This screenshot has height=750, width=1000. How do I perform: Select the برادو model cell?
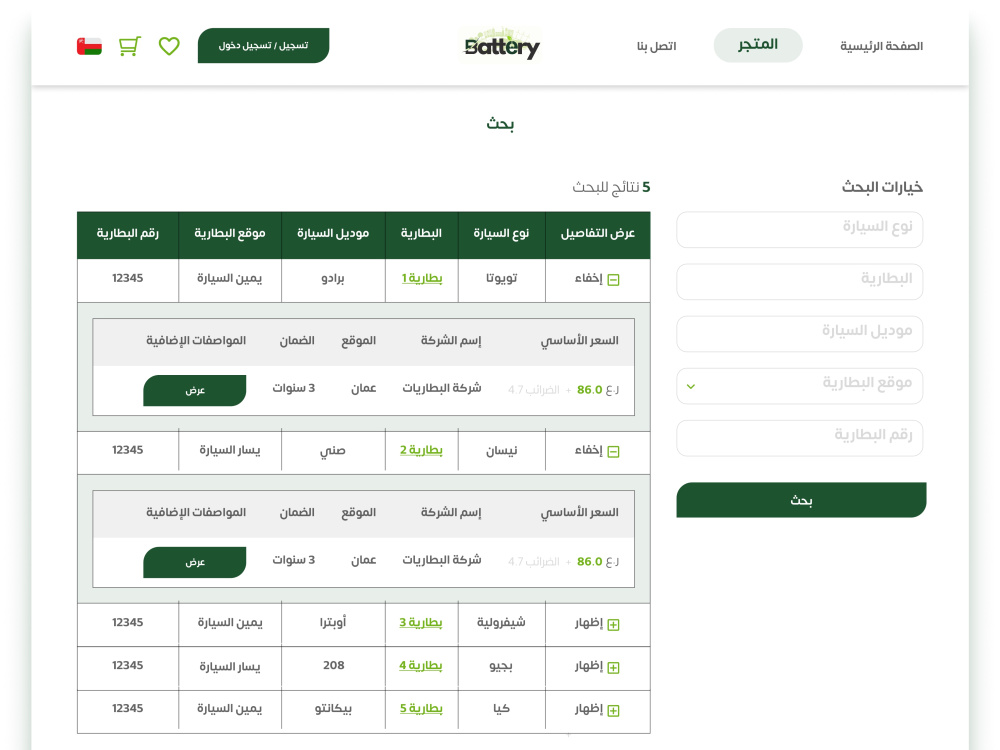click(333, 279)
